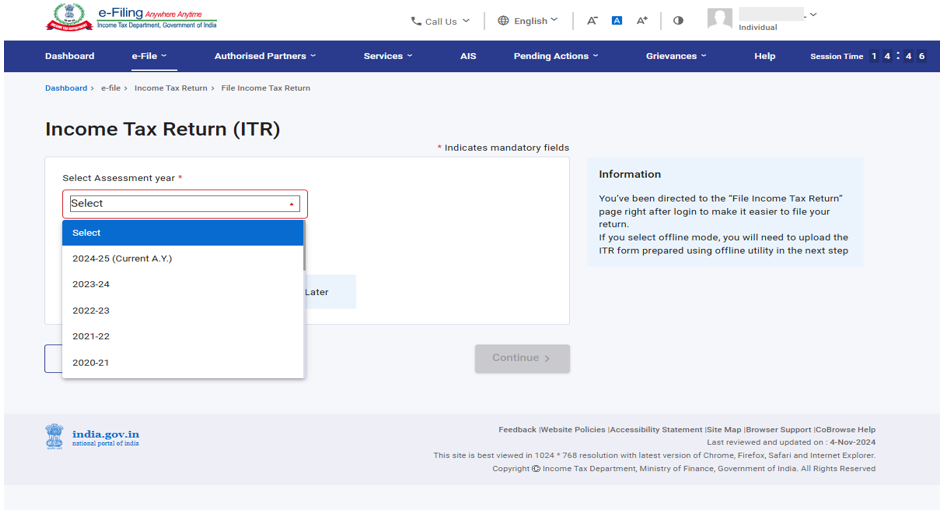943x510 pixels.
Task: Click the india.gov.in national portal logo
Action: (x=92, y=437)
